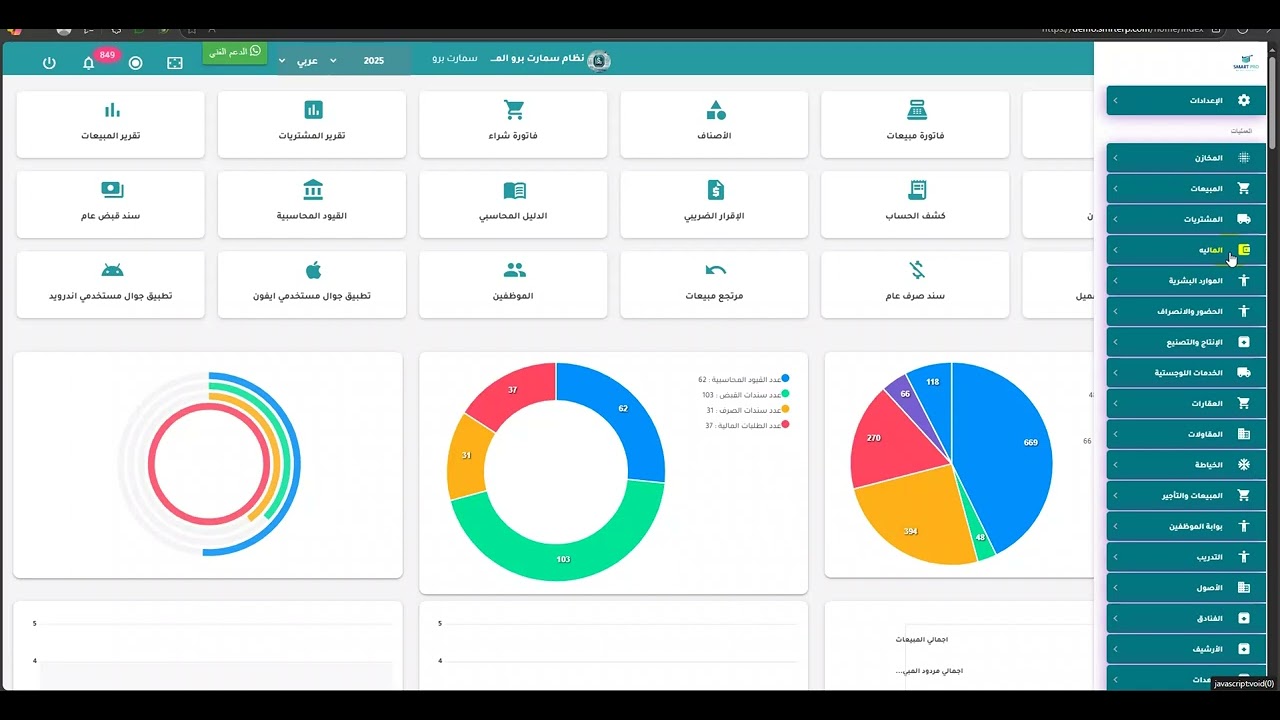Expand الخياطة using its chevron

(x=1116, y=465)
